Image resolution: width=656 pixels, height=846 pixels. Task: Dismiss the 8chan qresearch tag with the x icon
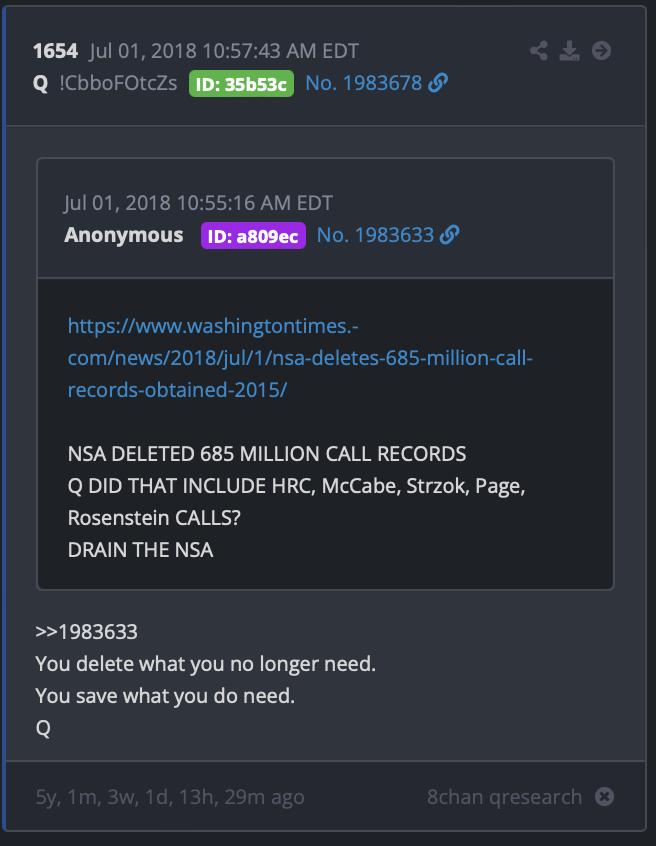(604, 796)
